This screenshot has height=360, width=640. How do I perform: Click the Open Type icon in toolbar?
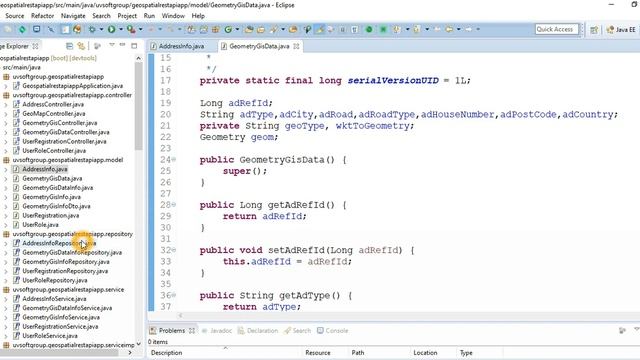pos(249,29)
